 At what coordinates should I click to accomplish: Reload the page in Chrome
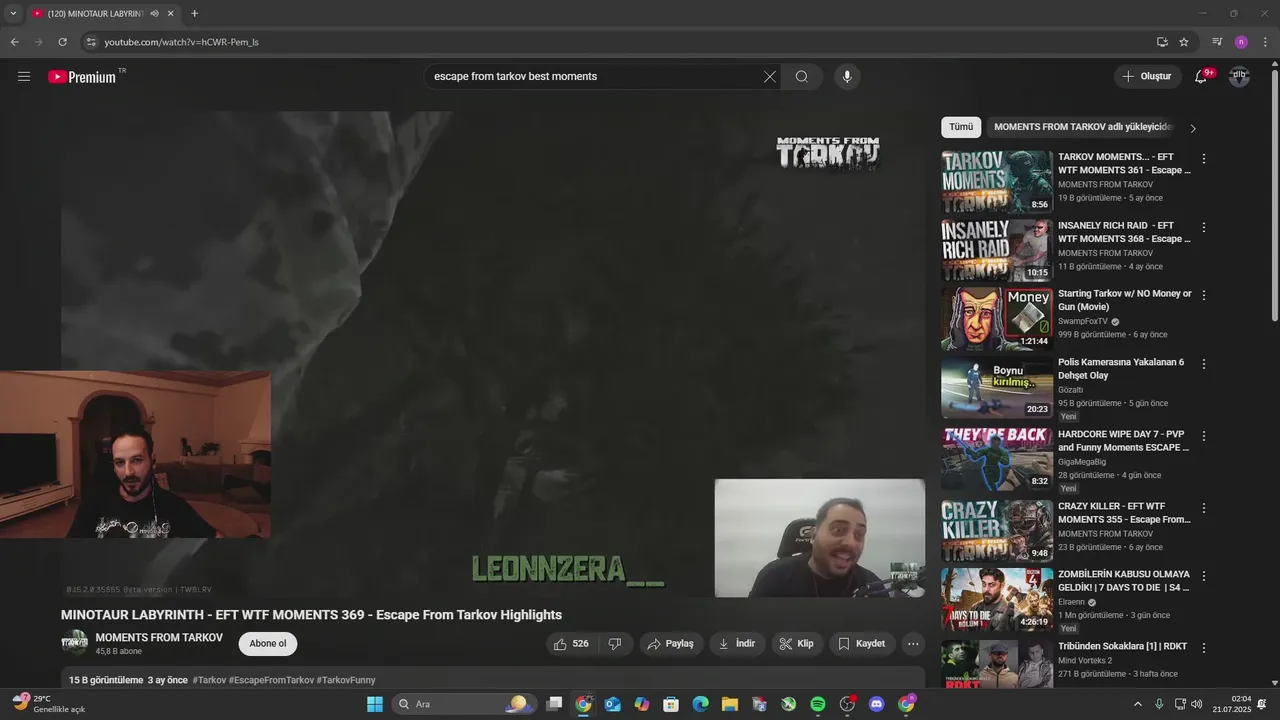coord(62,42)
